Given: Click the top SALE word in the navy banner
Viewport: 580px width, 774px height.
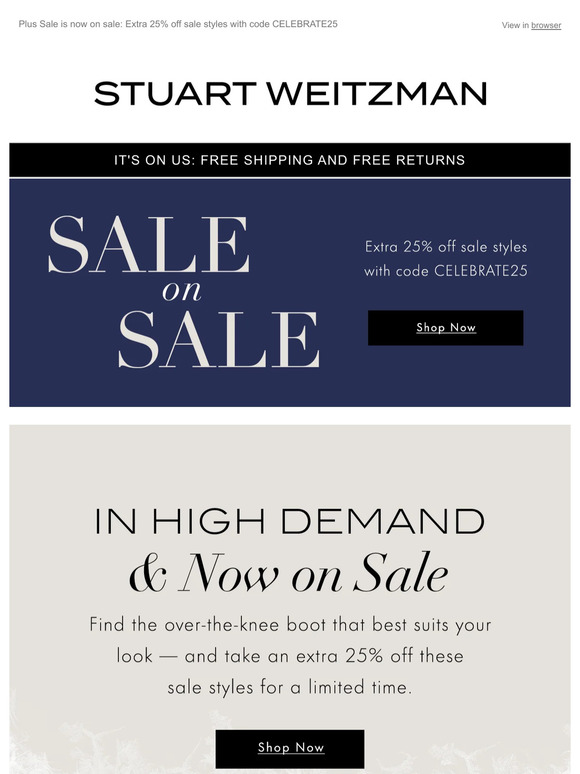Looking at the screenshot, I should 149,244.
